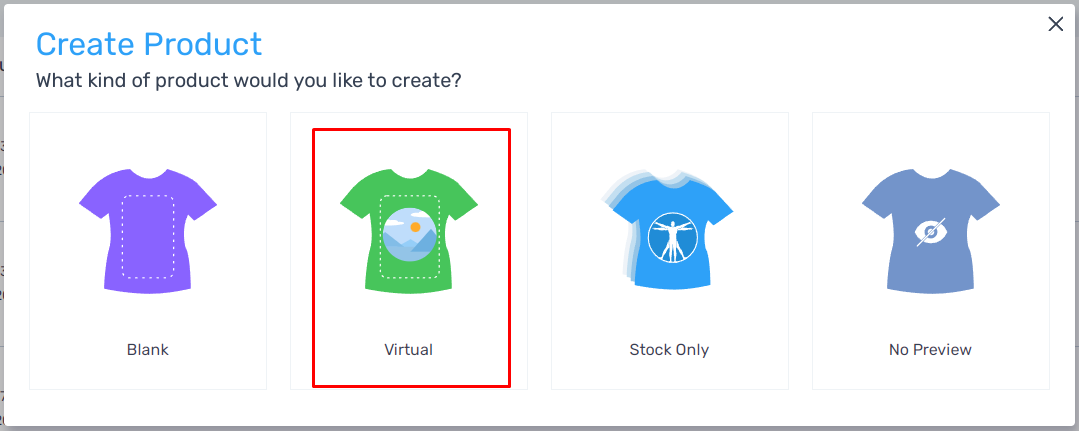The height and width of the screenshot is (431, 1079).
Task: Choose the "Virtual" label text
Action: click(x=409, y=350)
